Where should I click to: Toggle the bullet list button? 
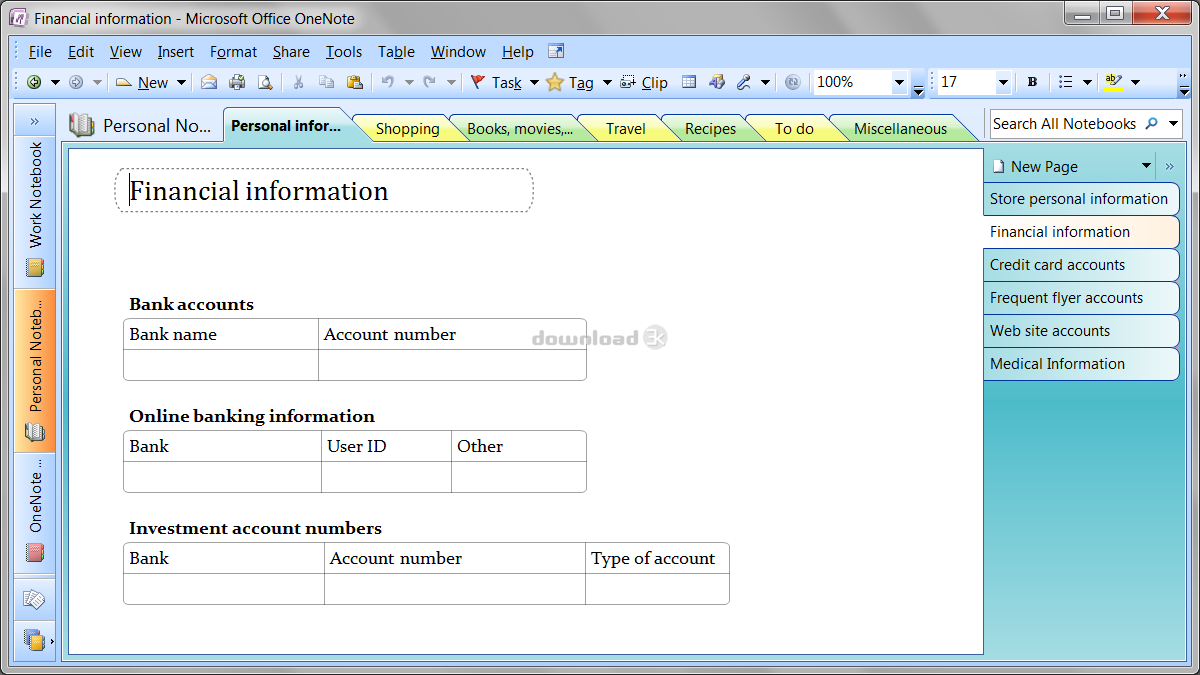point(1066,83)
